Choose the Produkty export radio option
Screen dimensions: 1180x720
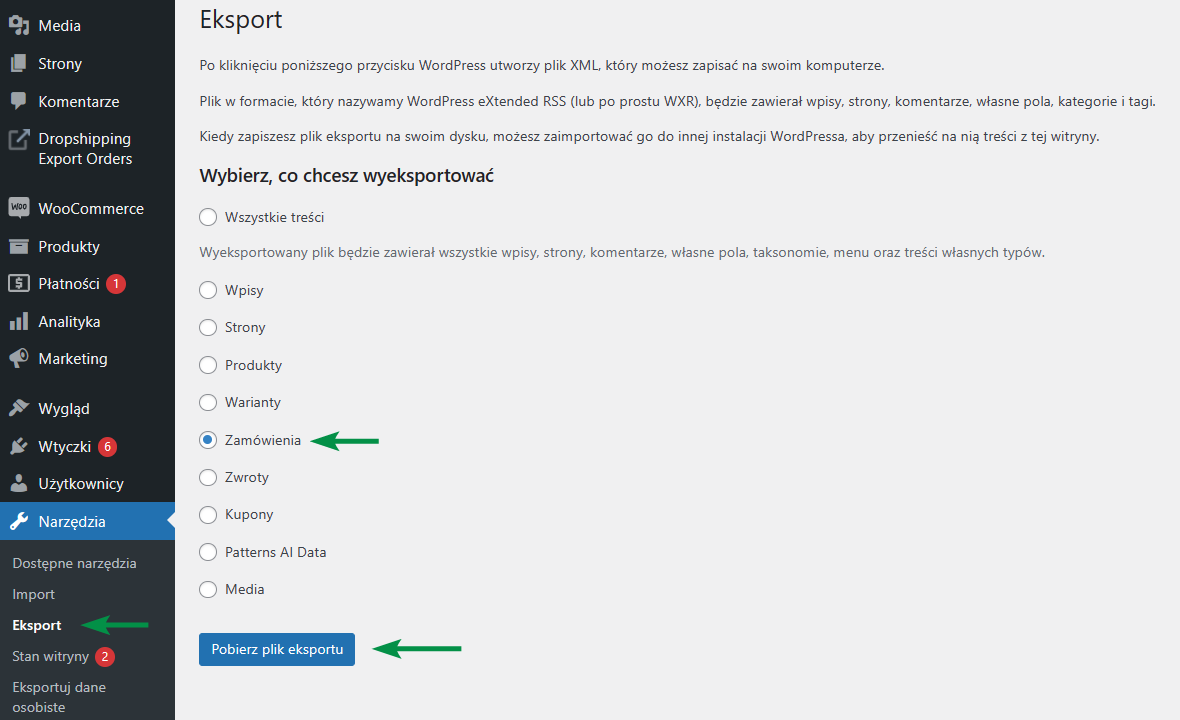(208, 365)
